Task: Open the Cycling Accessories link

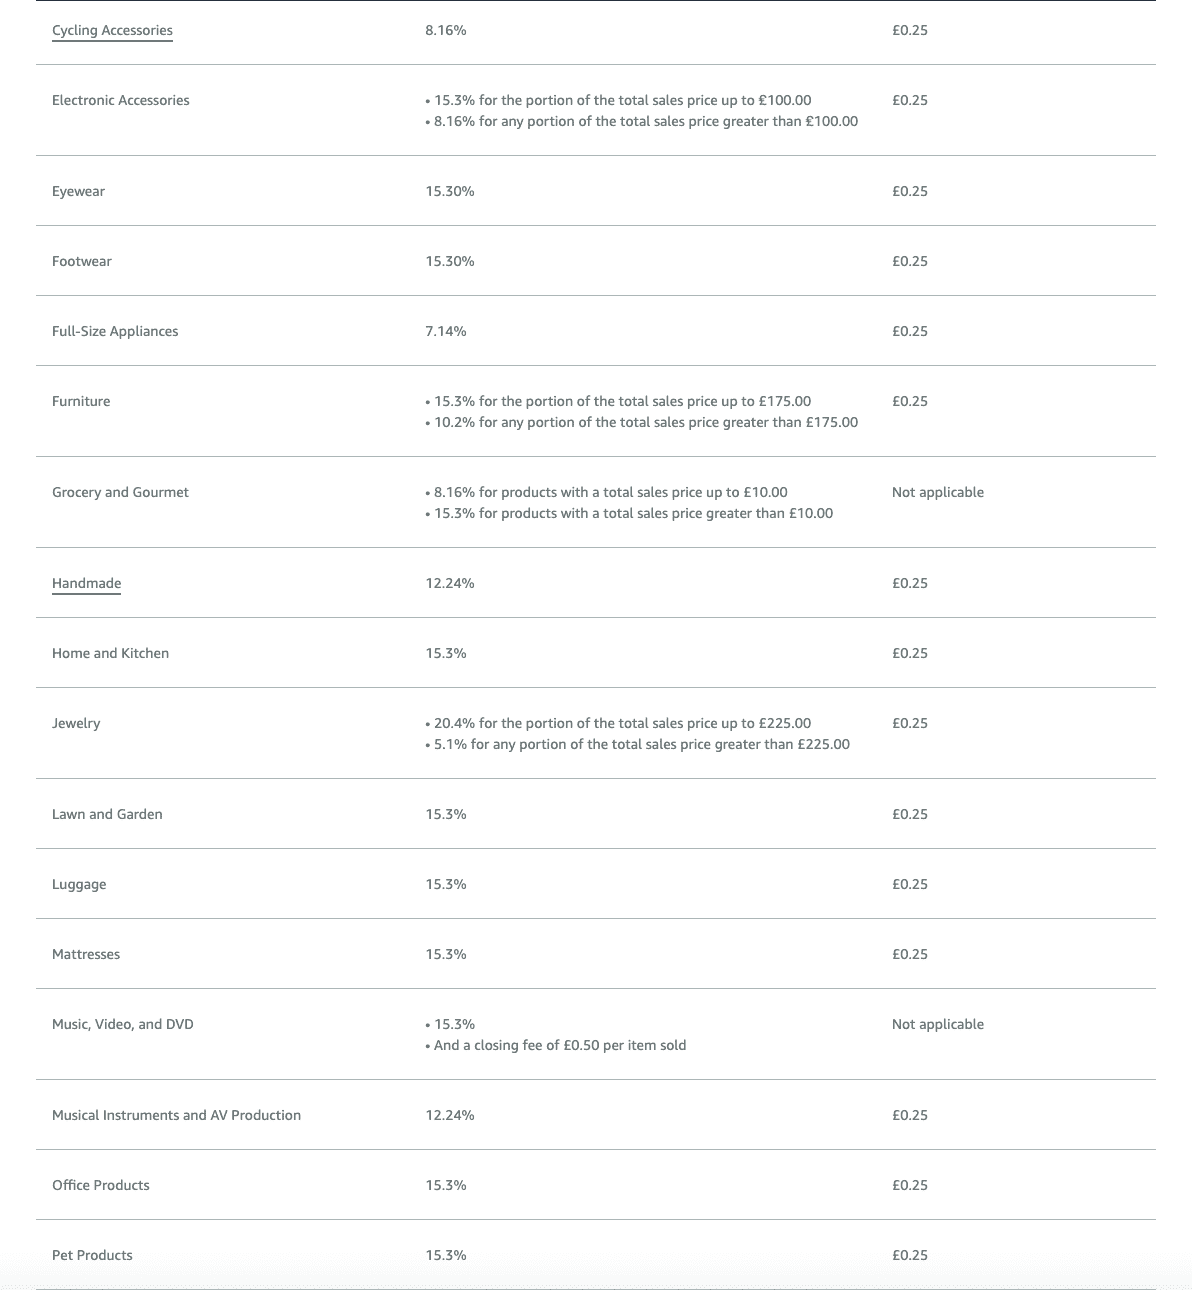Action: click(x=112, y=31)
